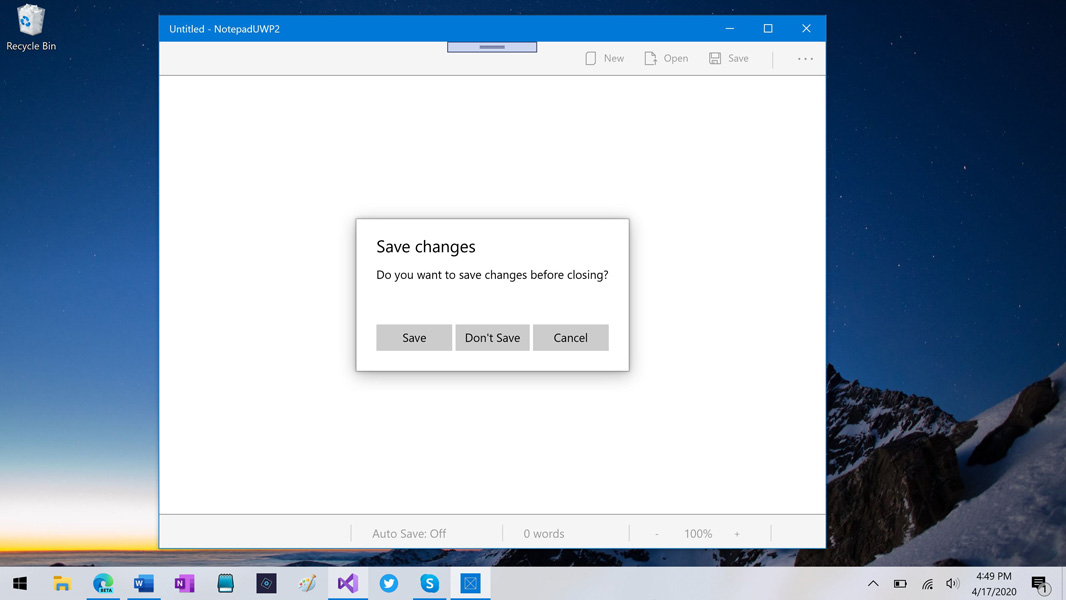This screenshot has height=600, width=1066.
Task: Click the 0 words counter in status bar
Action: click(544, 534)
